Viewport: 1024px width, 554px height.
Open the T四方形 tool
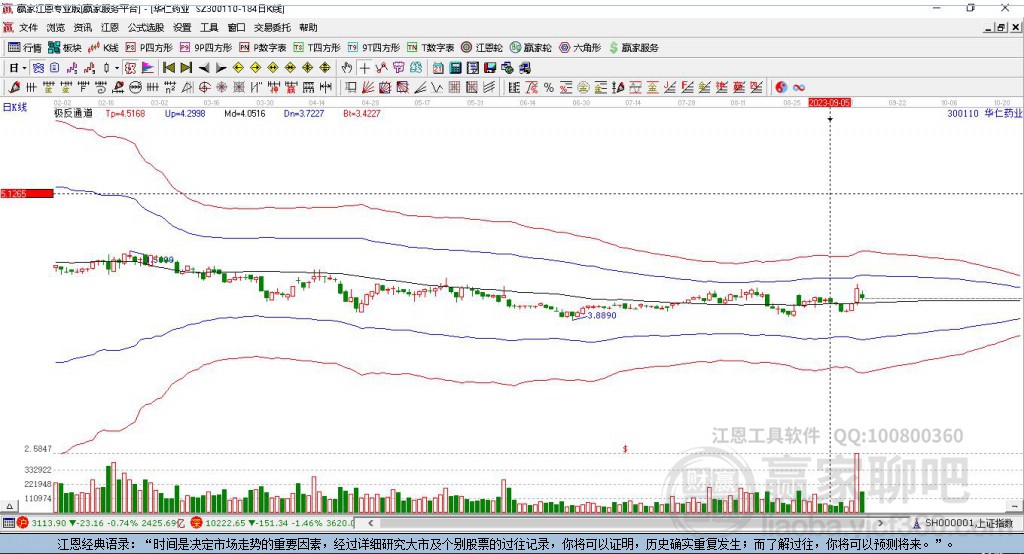tap(317, 48)
